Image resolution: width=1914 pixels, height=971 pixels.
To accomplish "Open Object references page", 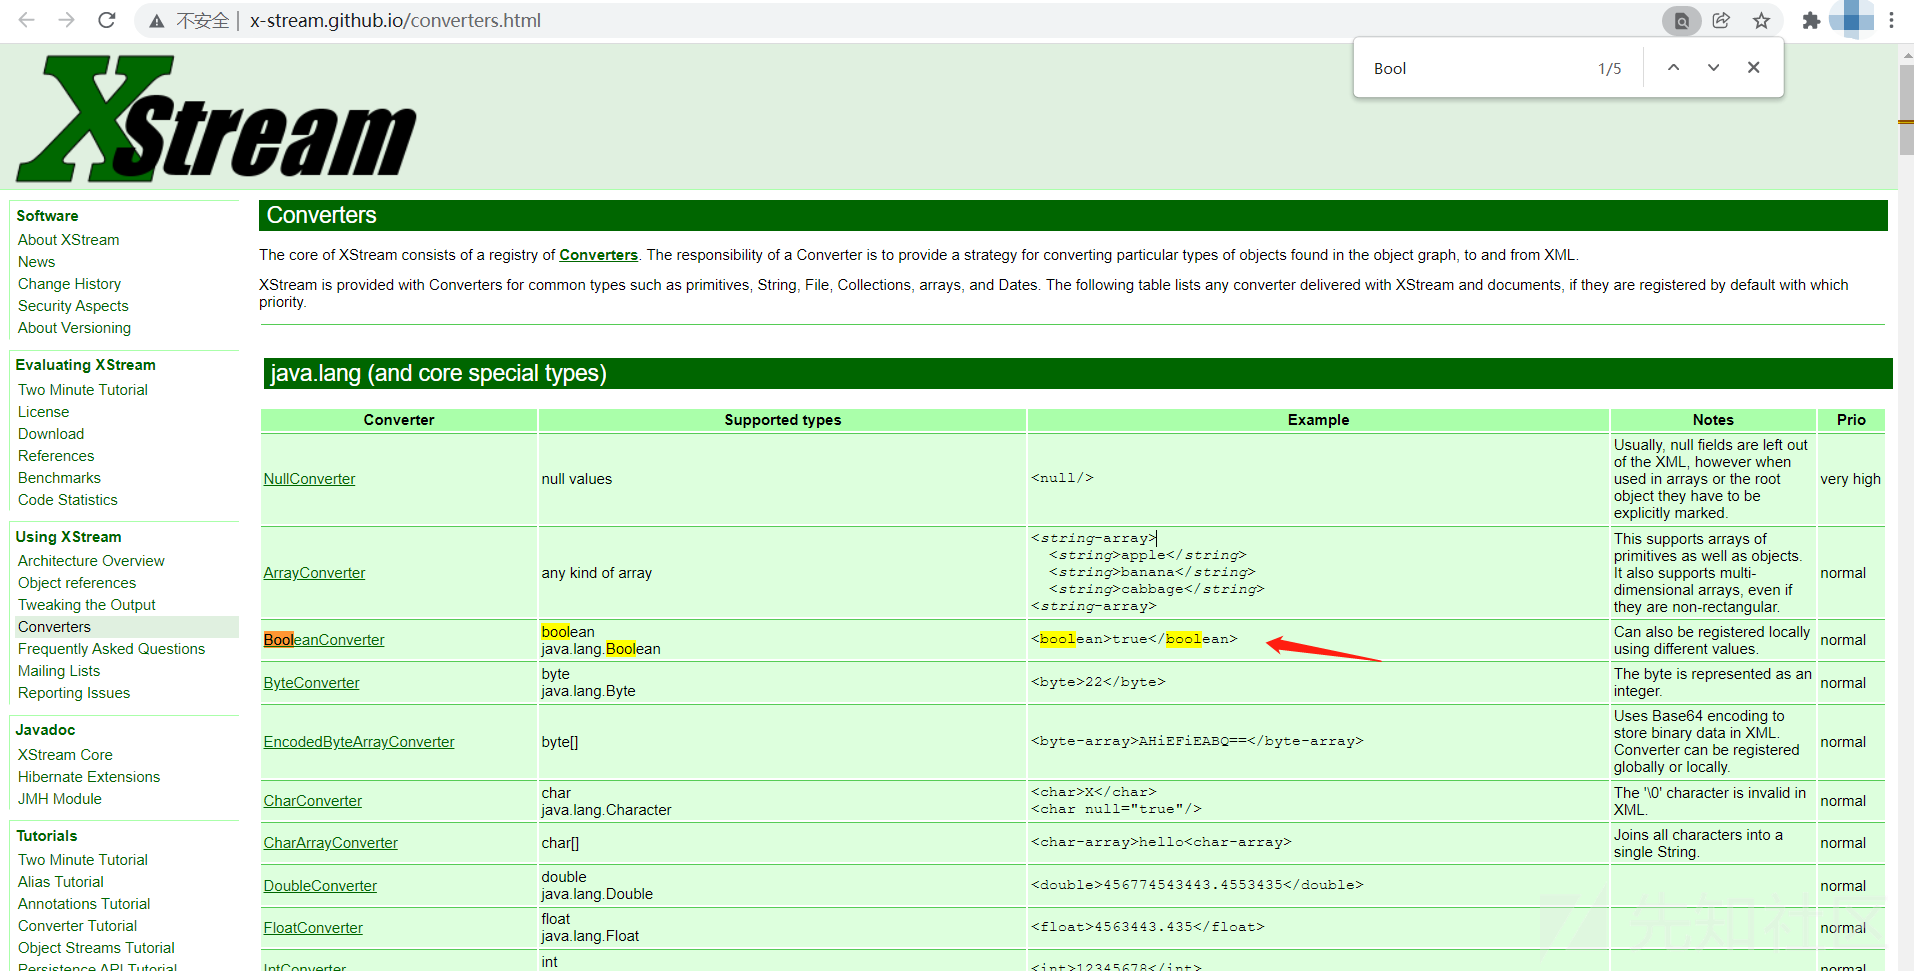I will [x=77, y=583].
